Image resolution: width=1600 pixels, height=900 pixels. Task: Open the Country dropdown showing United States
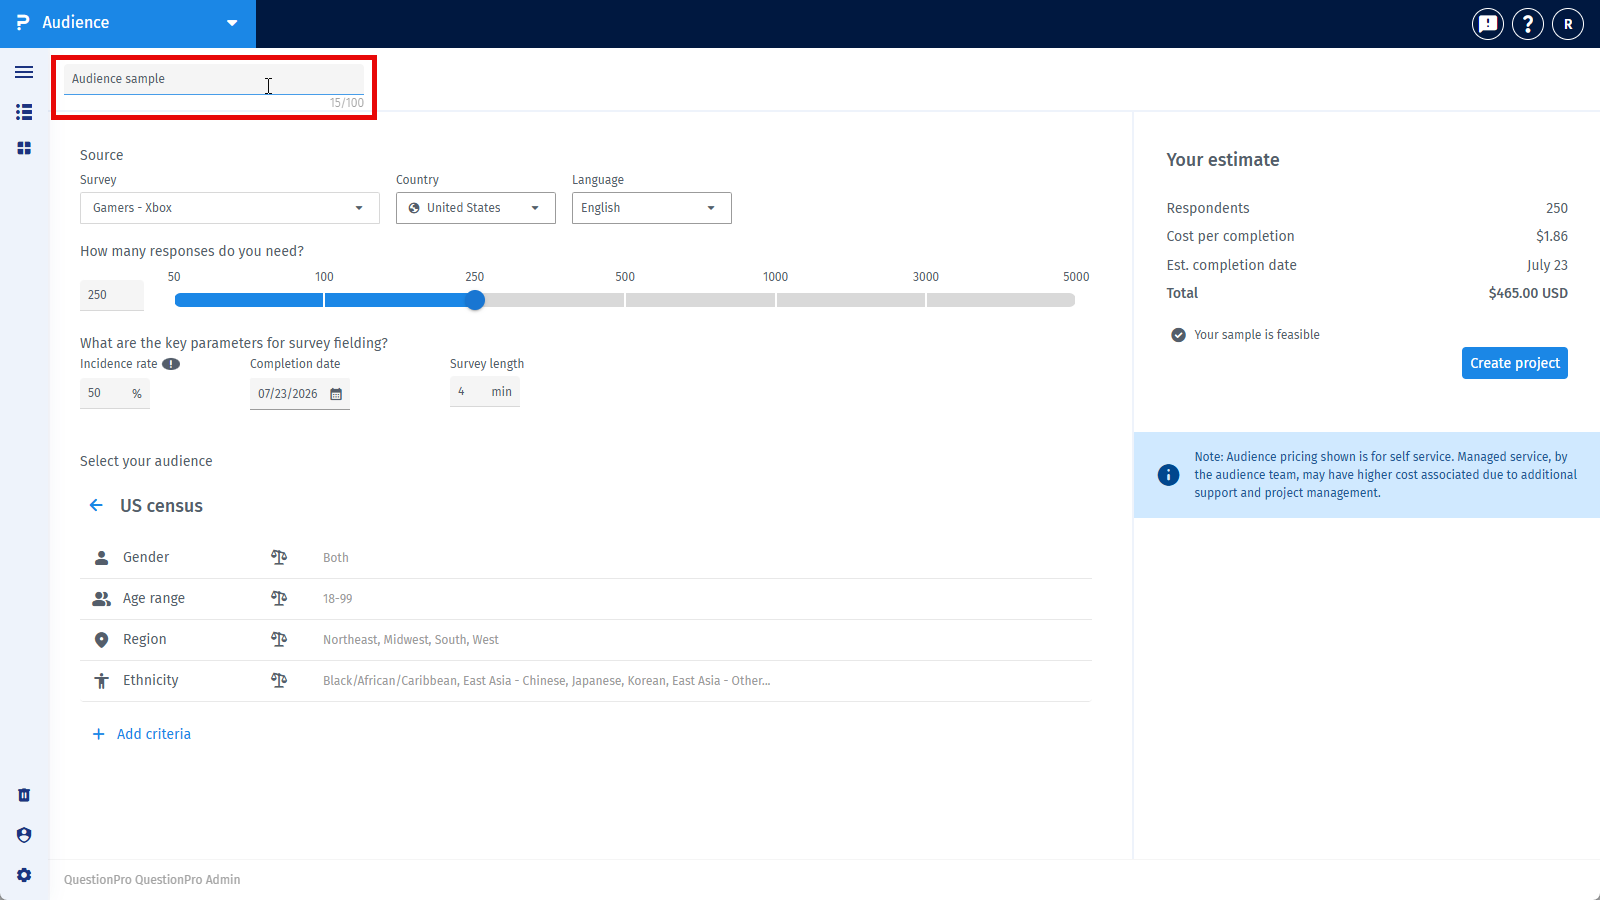pyautogui.click(x=476, y=208)
